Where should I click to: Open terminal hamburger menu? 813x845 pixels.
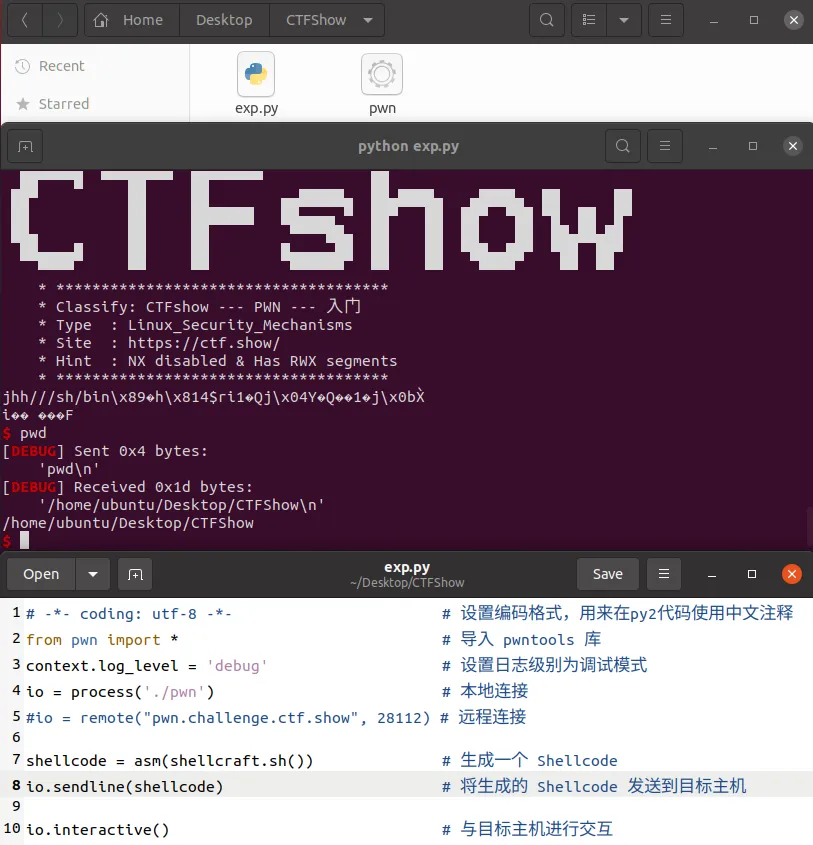pyautogui.click(x=665, y=146)
